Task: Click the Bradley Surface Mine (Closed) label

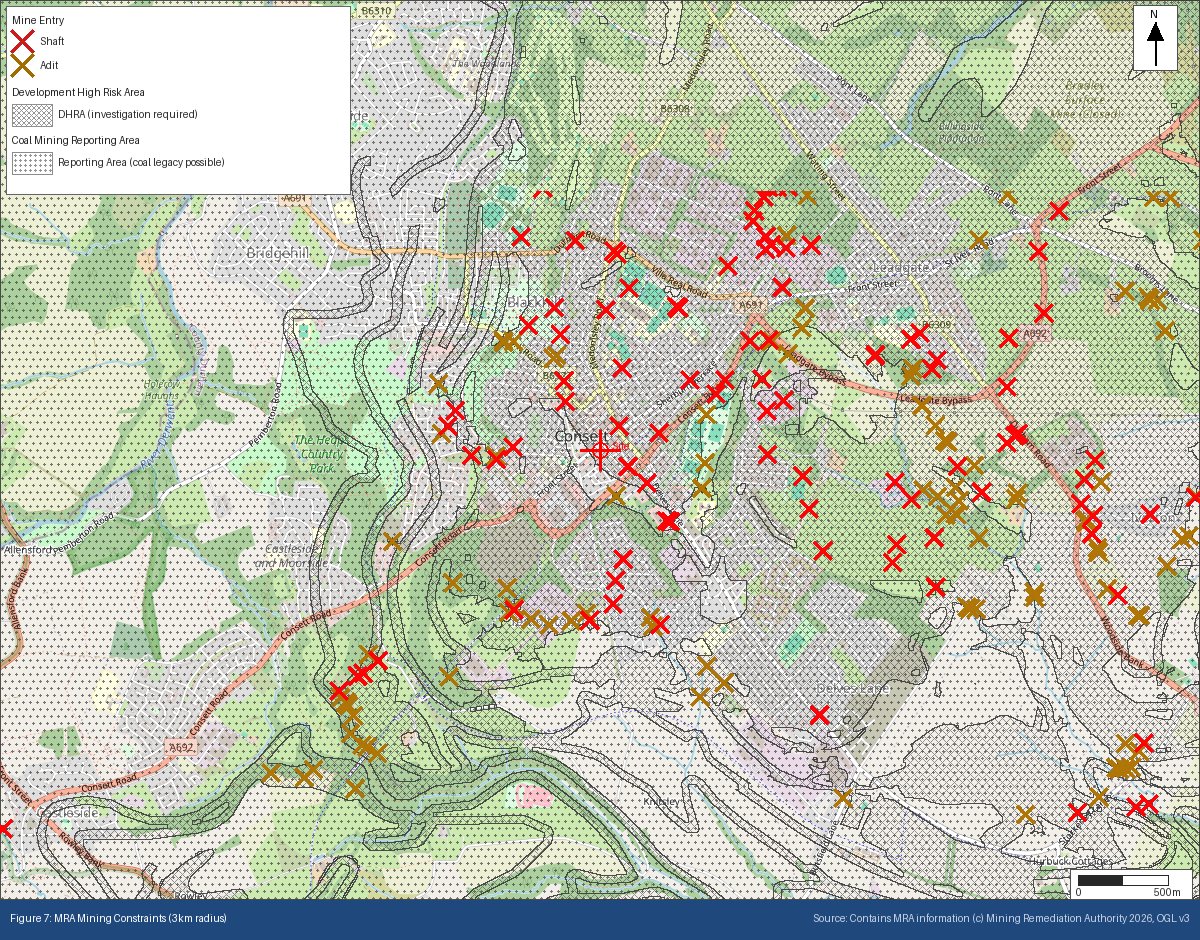Action: 1085,99
